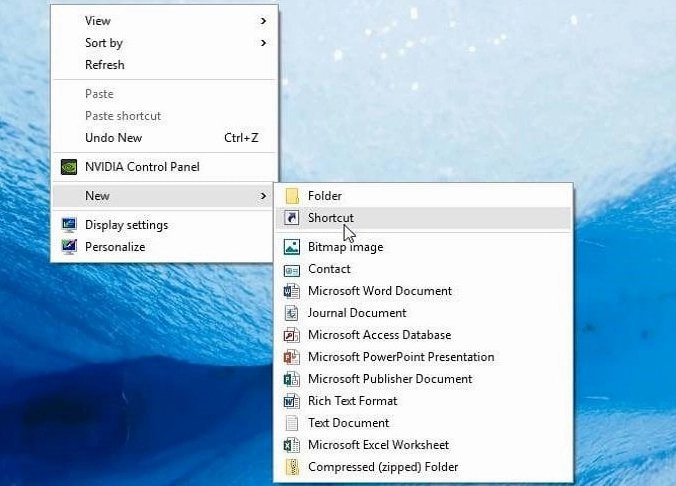Screen dimensions: 676x486
Task: Click the Microsoft Access Database icon
Action: click(x=292, y=335)
